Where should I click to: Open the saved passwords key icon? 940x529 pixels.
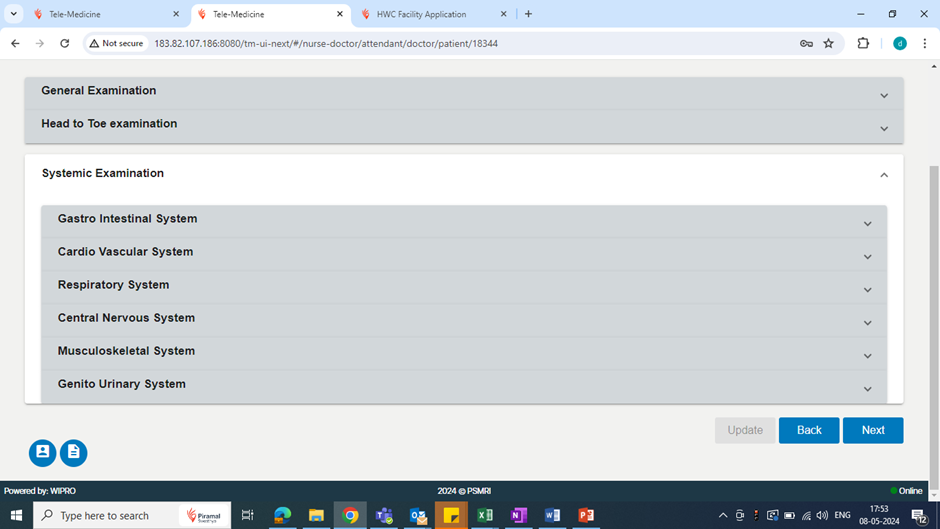(806, 43)
